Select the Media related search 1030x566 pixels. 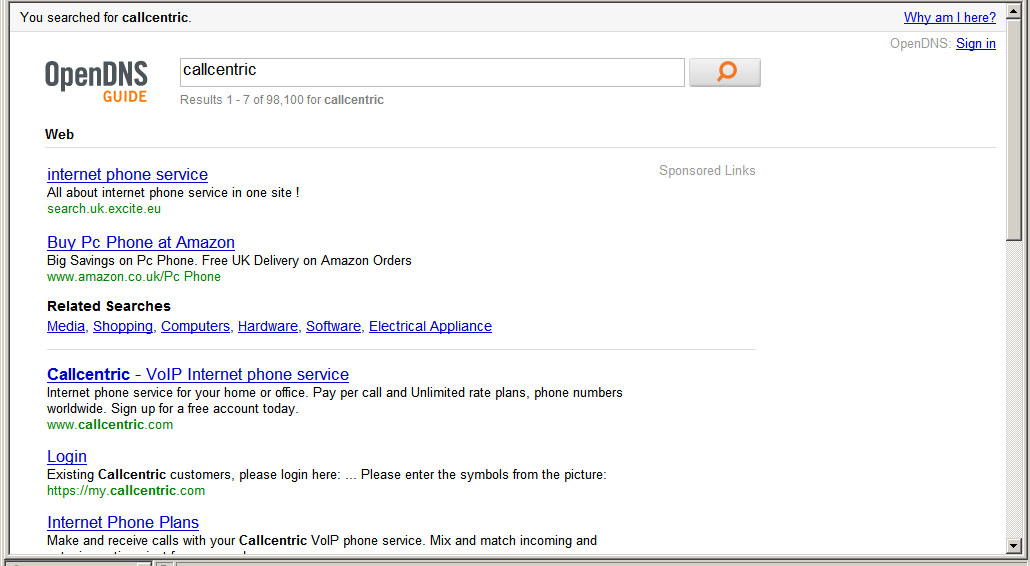[x=65, y=326]
